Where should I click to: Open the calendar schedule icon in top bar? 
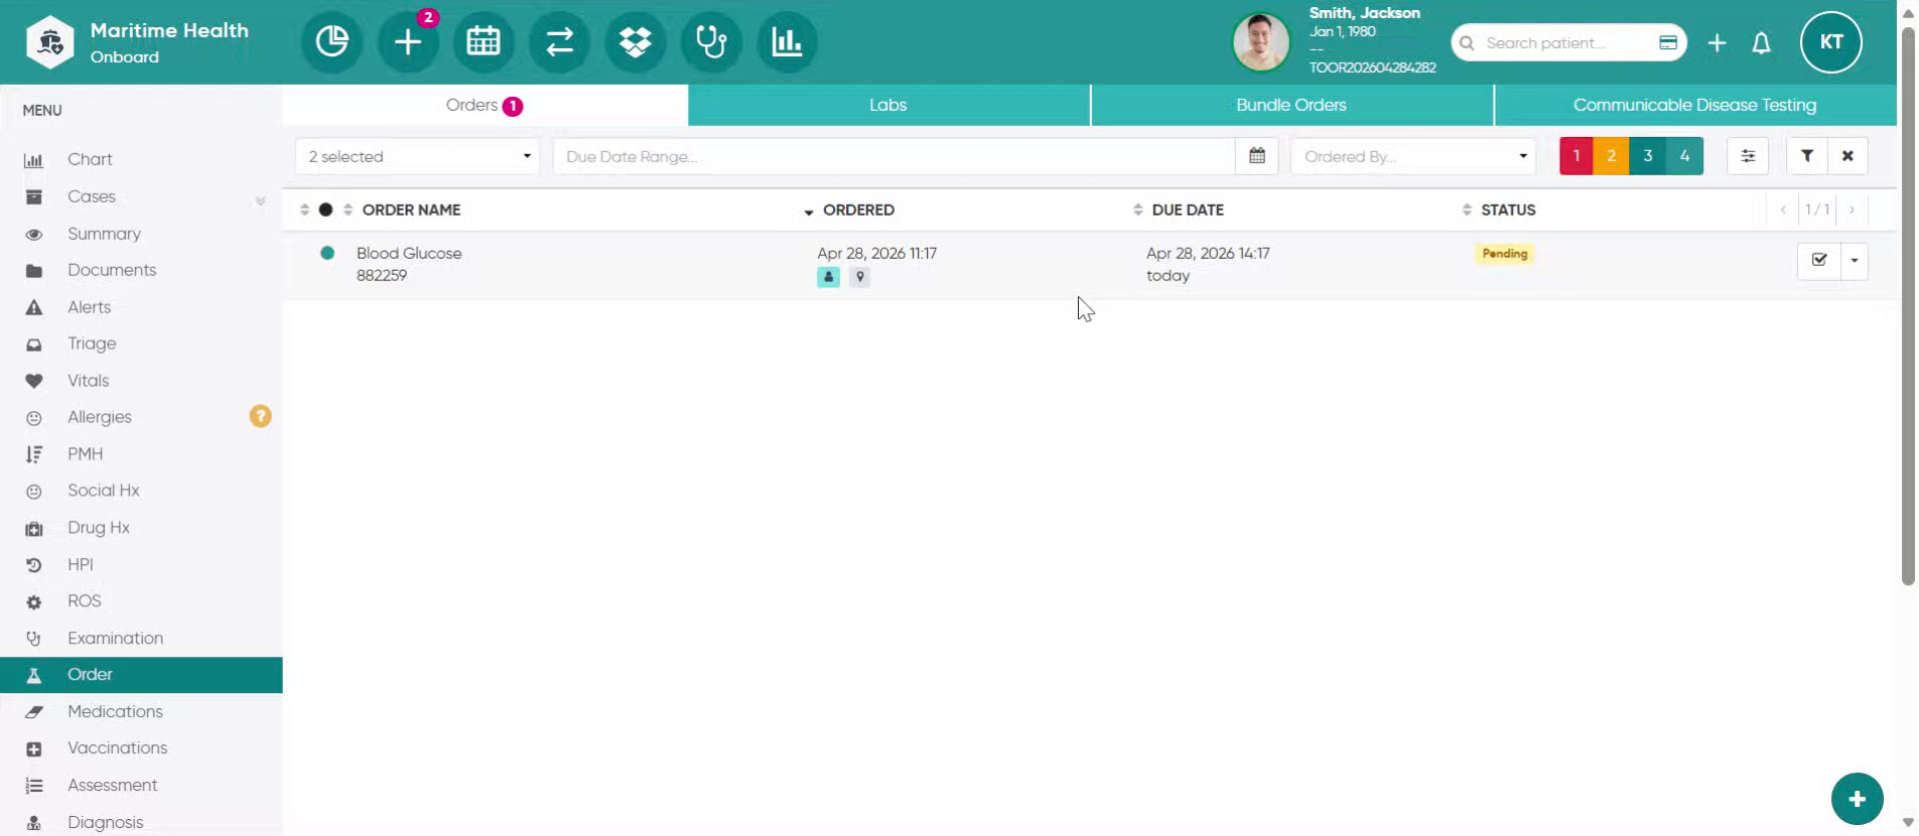484,42
